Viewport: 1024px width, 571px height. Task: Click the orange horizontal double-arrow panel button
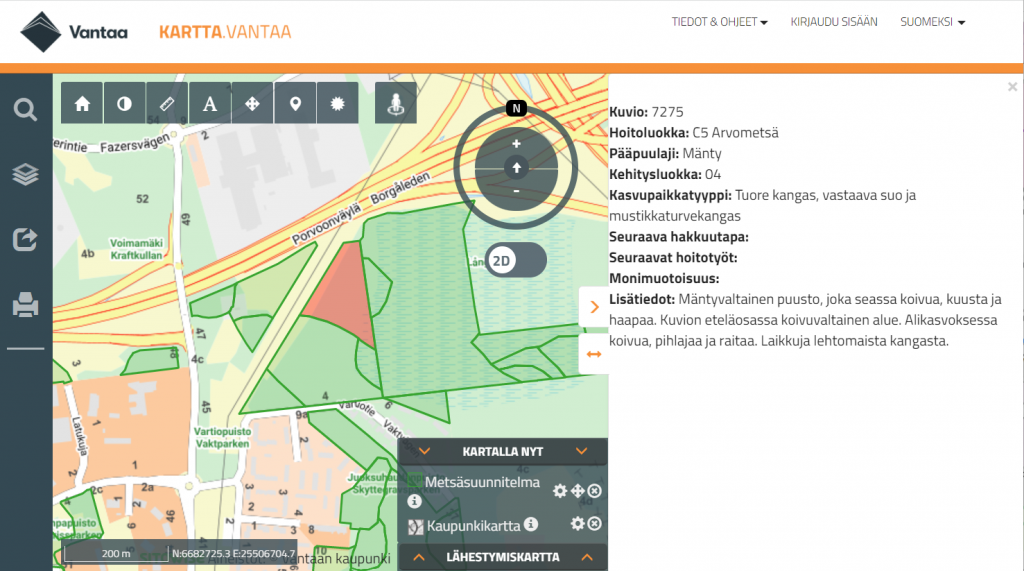(x=594, y=354)
